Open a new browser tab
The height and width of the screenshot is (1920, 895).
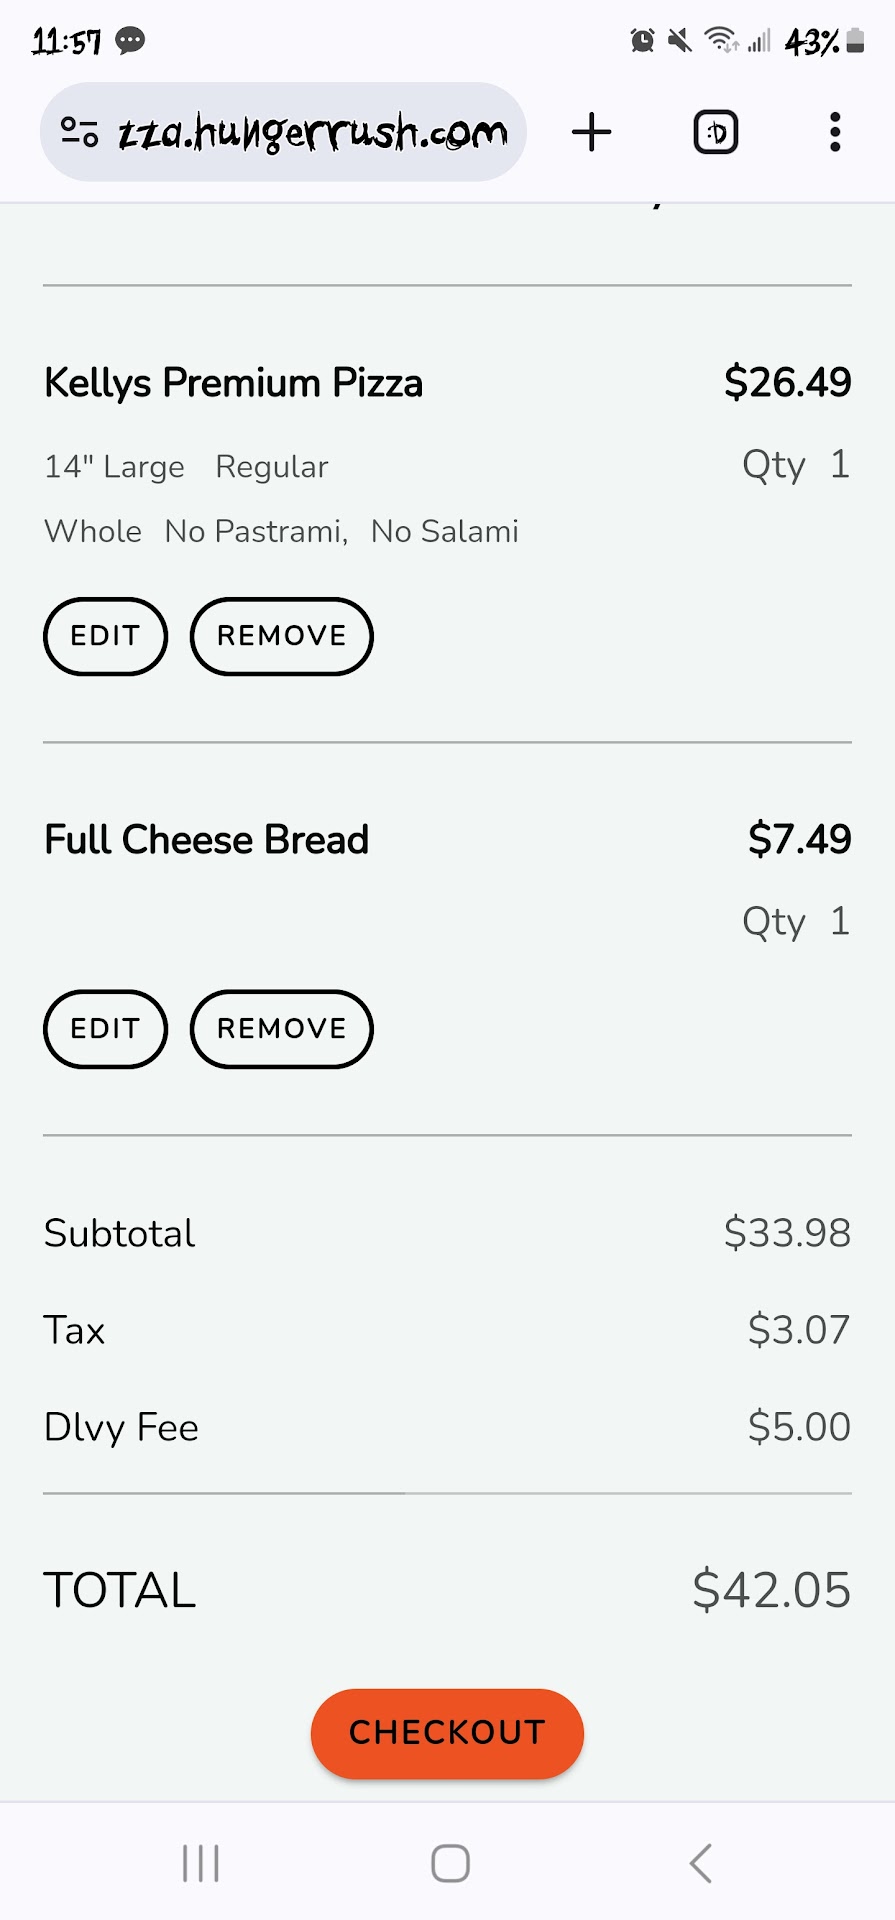pos(591,132)
